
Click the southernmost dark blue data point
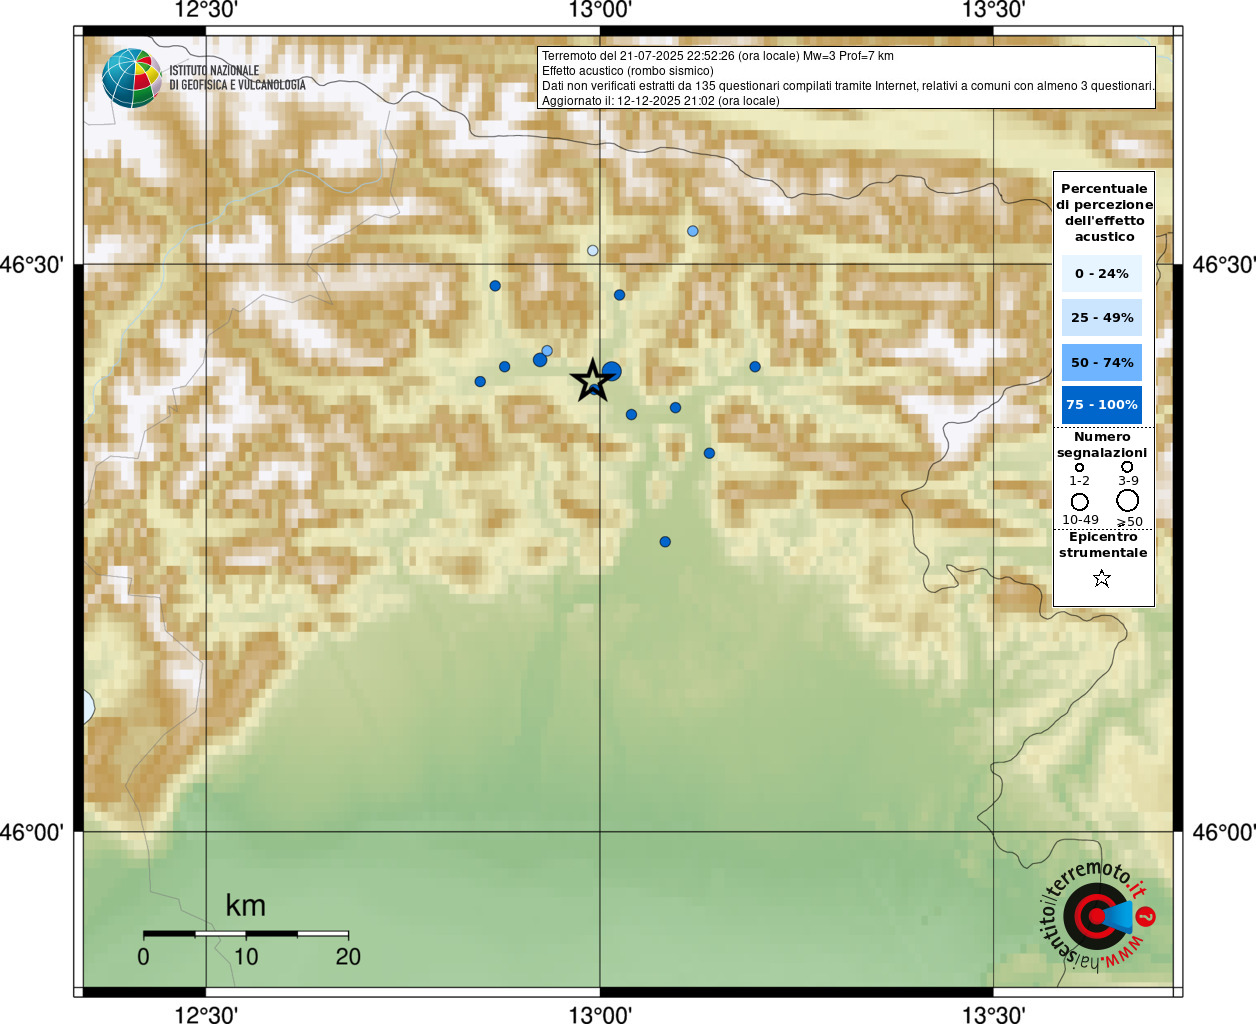[665, 542]
